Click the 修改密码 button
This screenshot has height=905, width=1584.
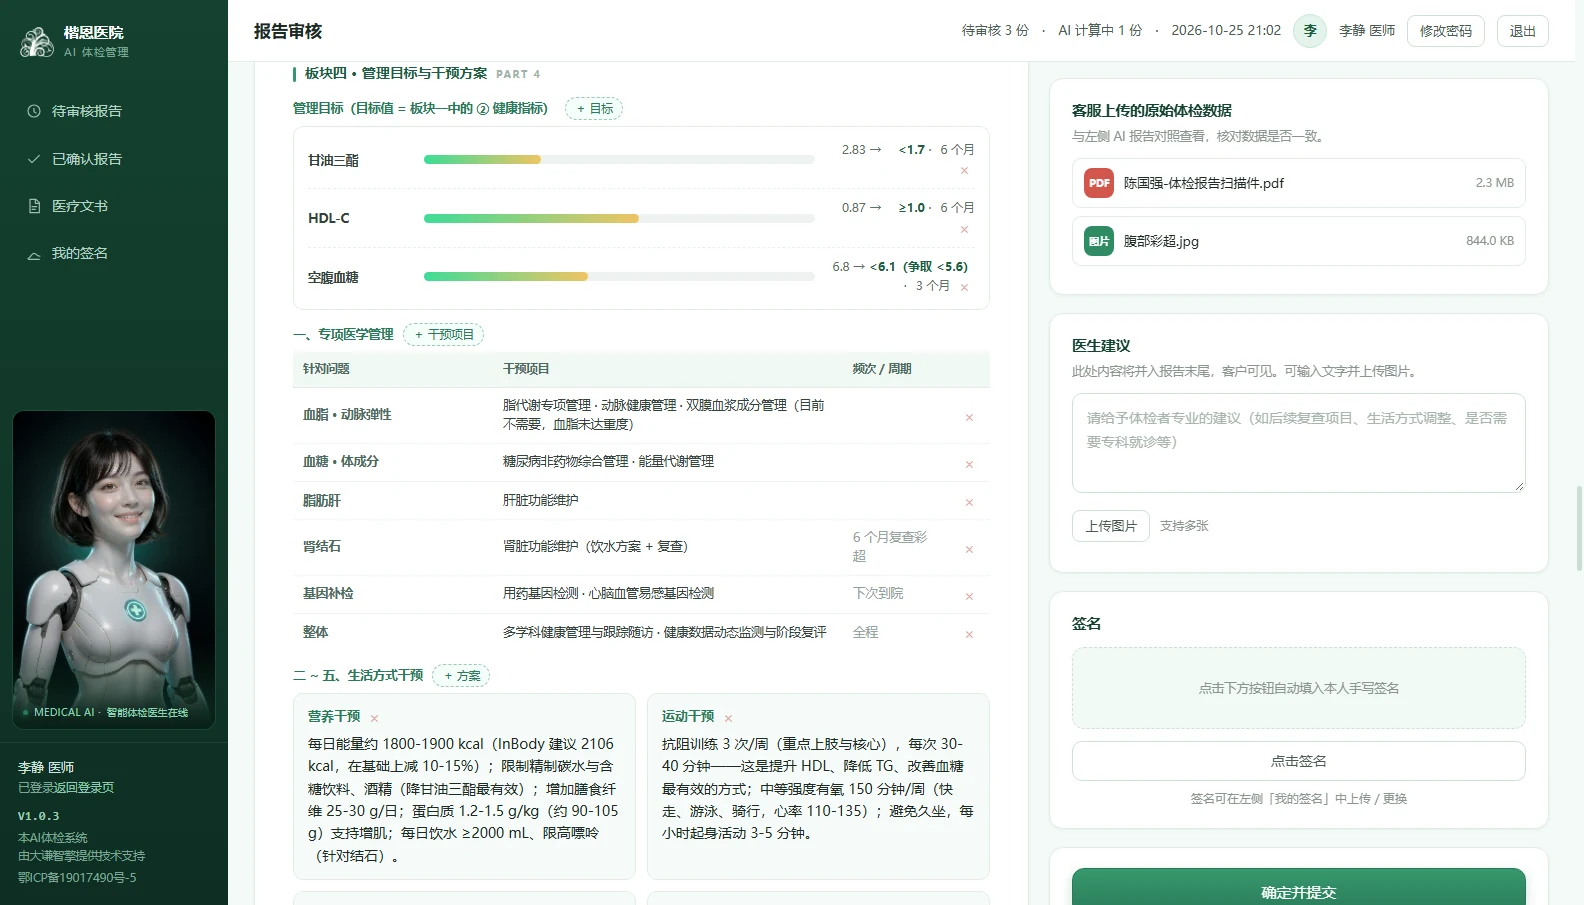[1445, 31]
